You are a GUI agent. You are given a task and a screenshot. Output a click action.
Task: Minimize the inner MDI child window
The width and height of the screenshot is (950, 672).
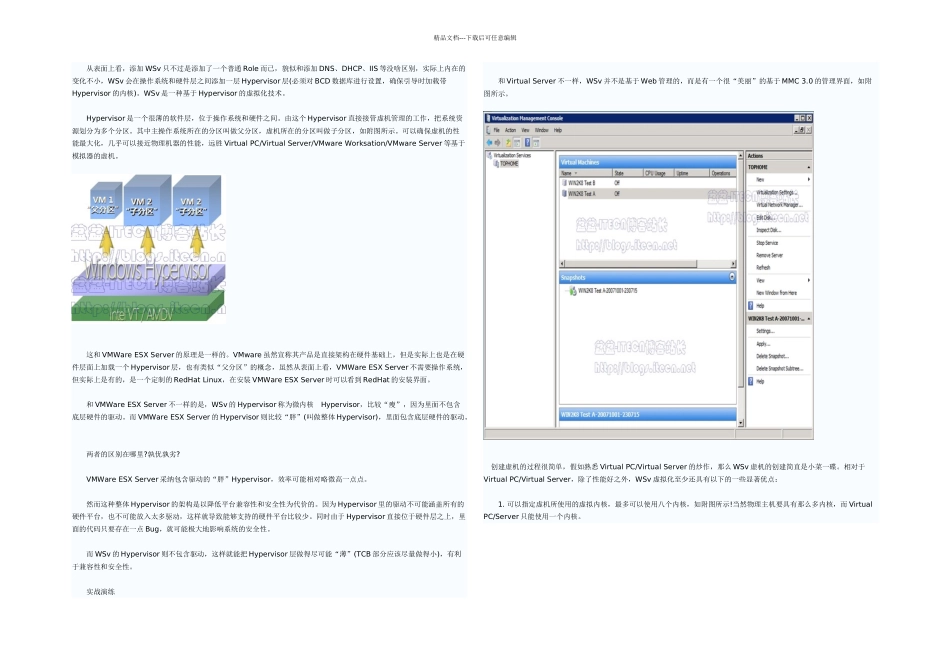tap(796, 130)
